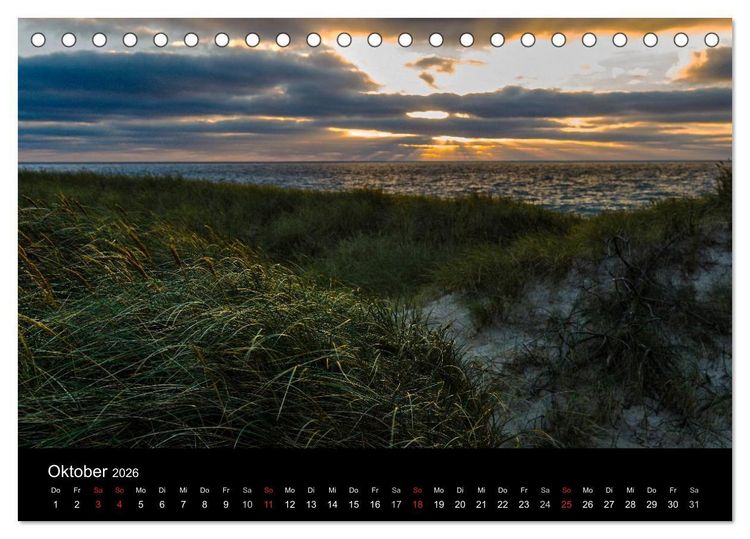The height and width of the screenshot is (539, 750).
Task: Click date 14 in the calendar
Action: point(332,505)
